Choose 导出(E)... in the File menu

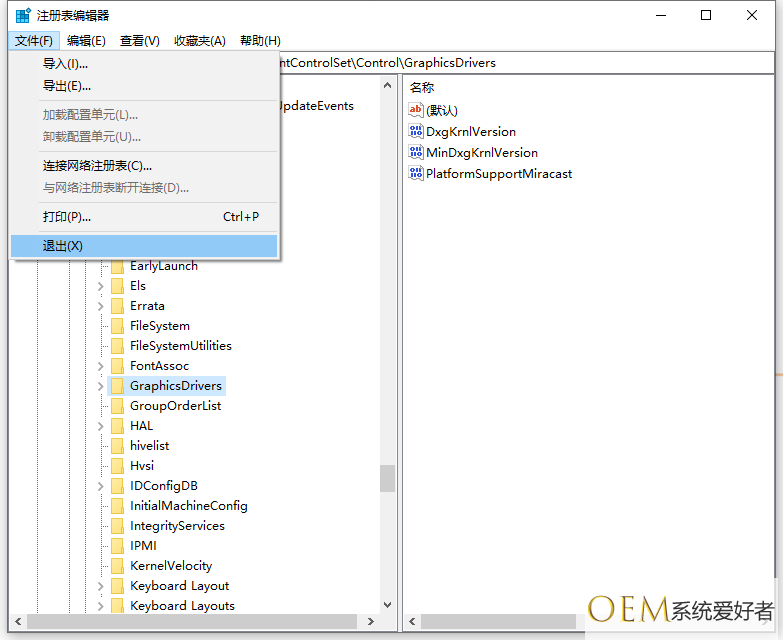coord(67,86)
